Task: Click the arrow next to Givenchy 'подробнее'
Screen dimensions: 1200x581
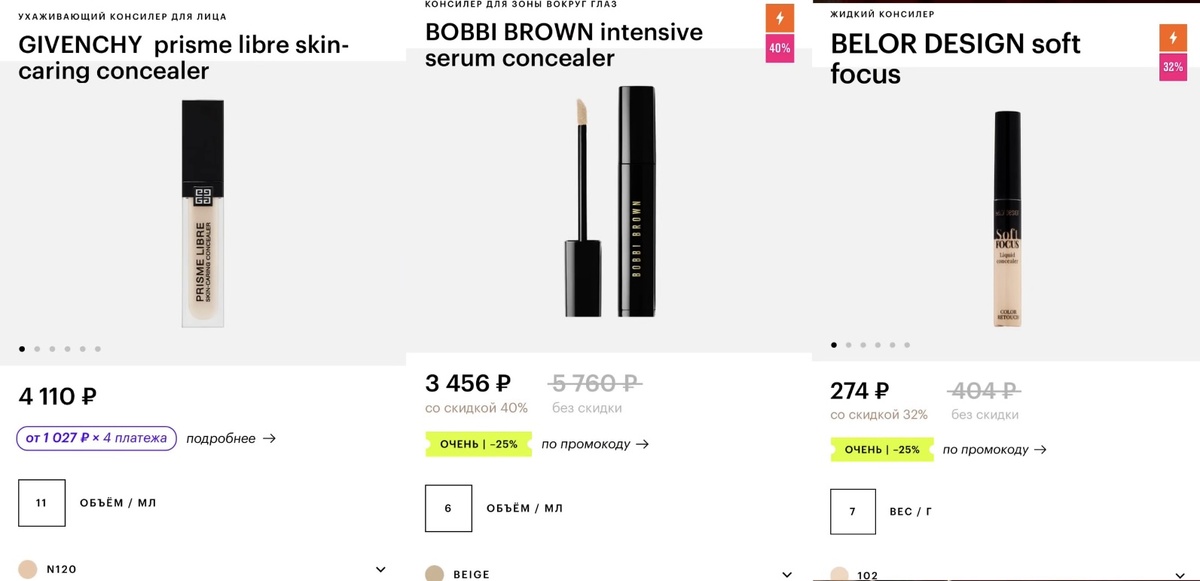Action: click(x=268, y=438)
